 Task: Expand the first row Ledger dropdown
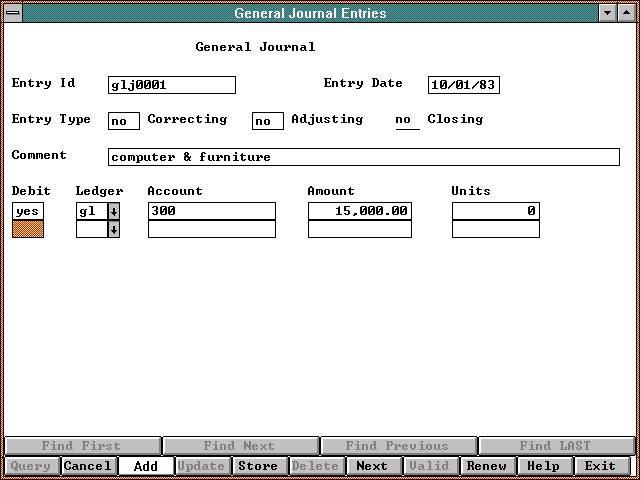[114, 211]
